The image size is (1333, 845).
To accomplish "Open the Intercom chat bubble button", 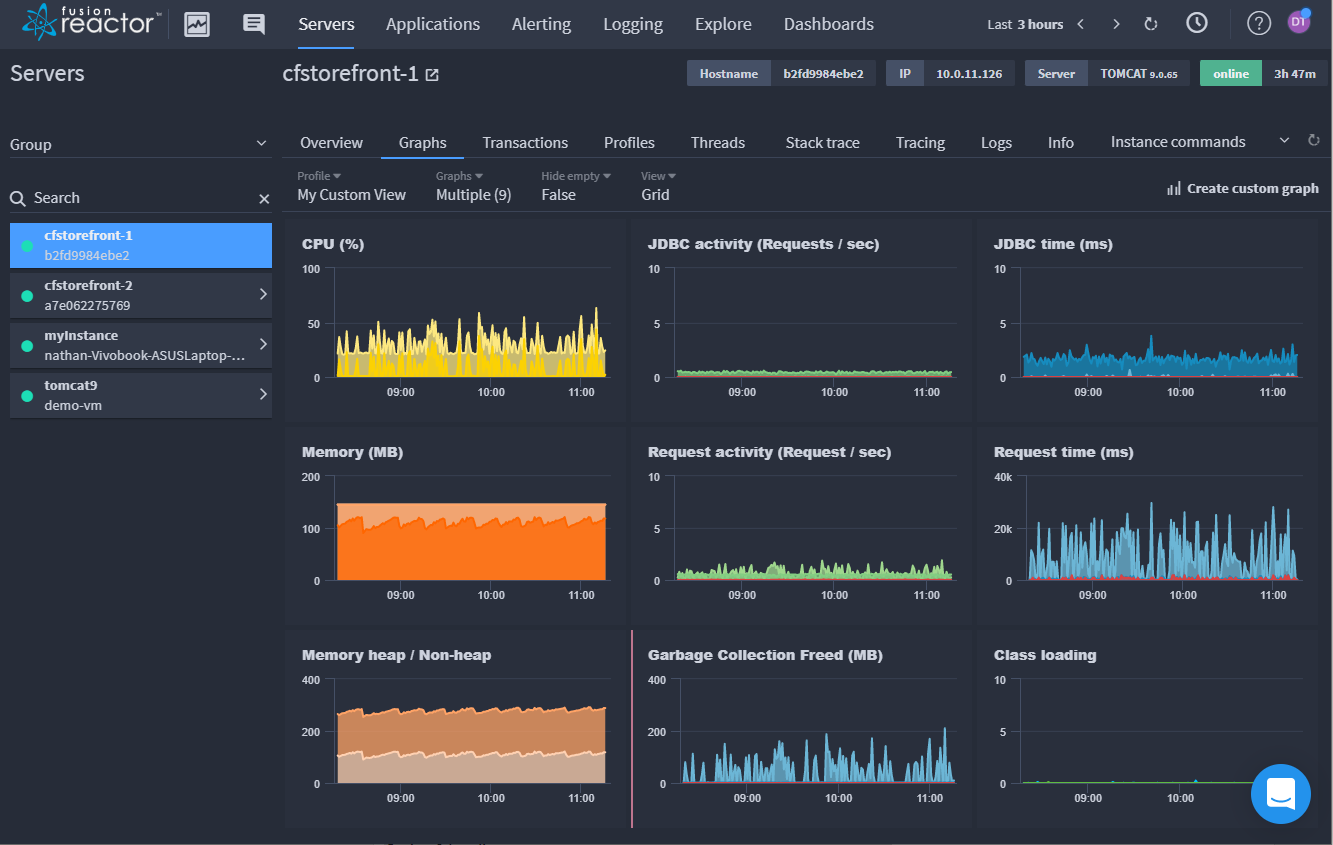I will [x=1280, y=794].
